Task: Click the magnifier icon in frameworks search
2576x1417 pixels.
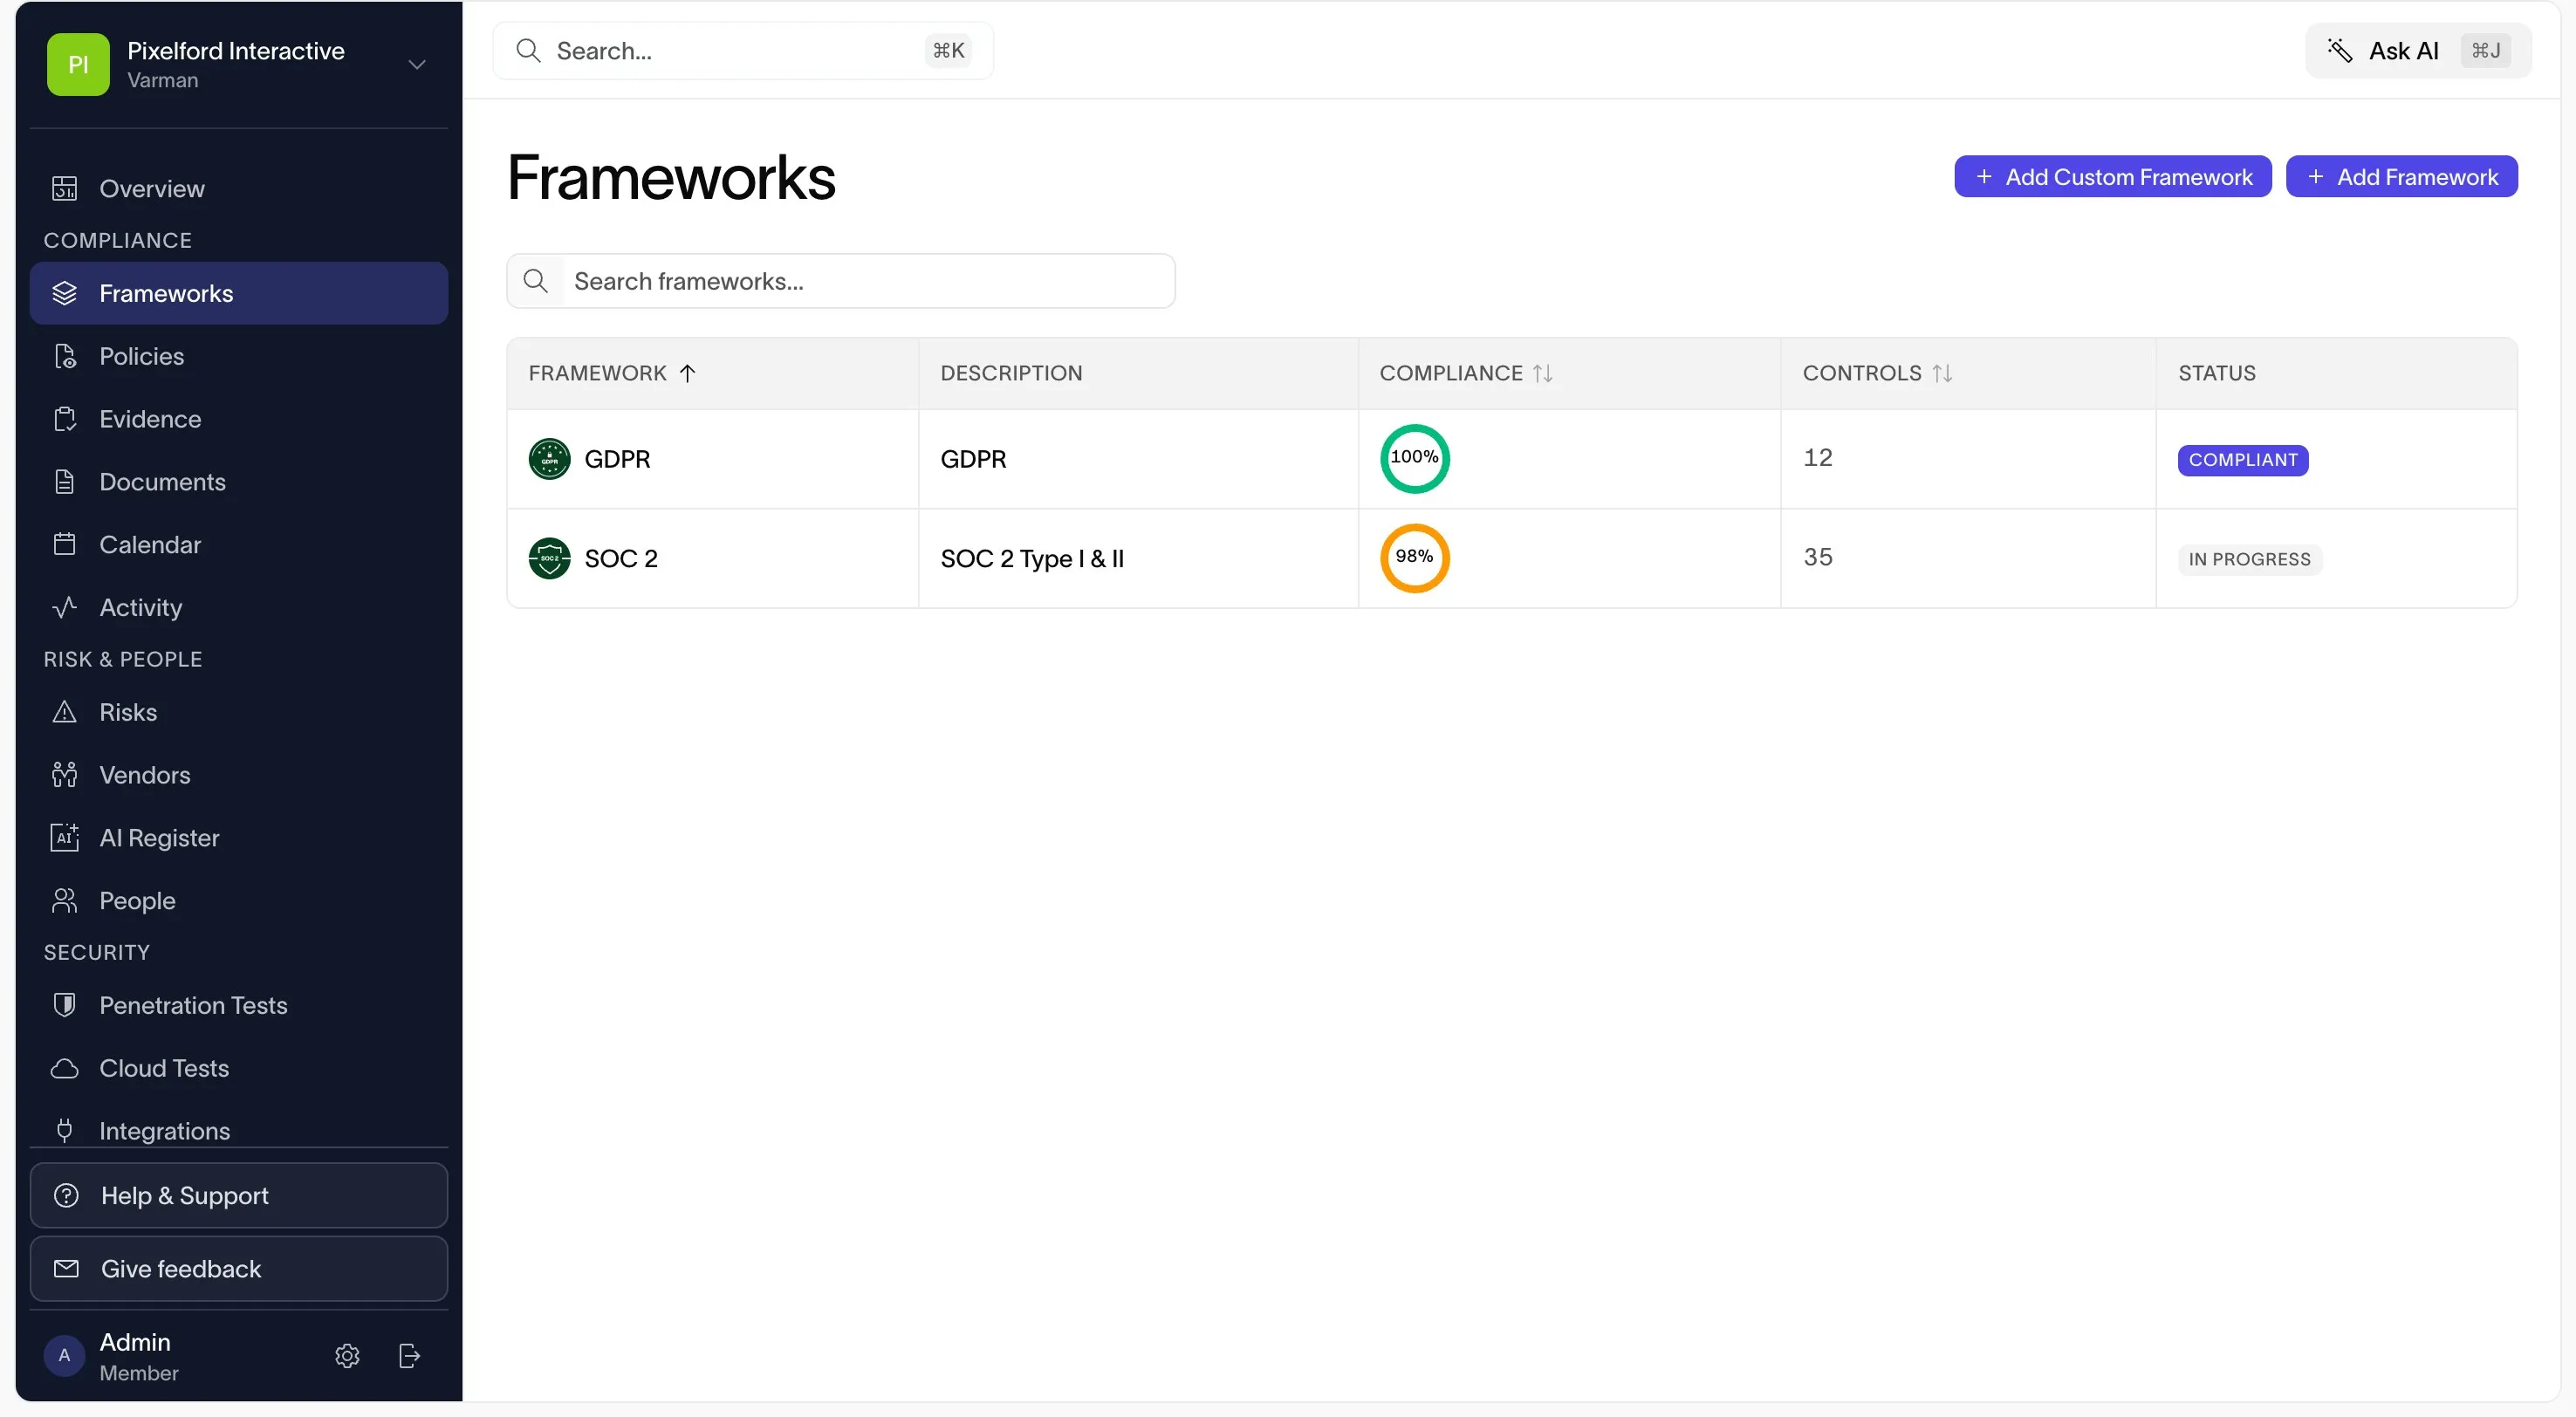Action: 536,281
